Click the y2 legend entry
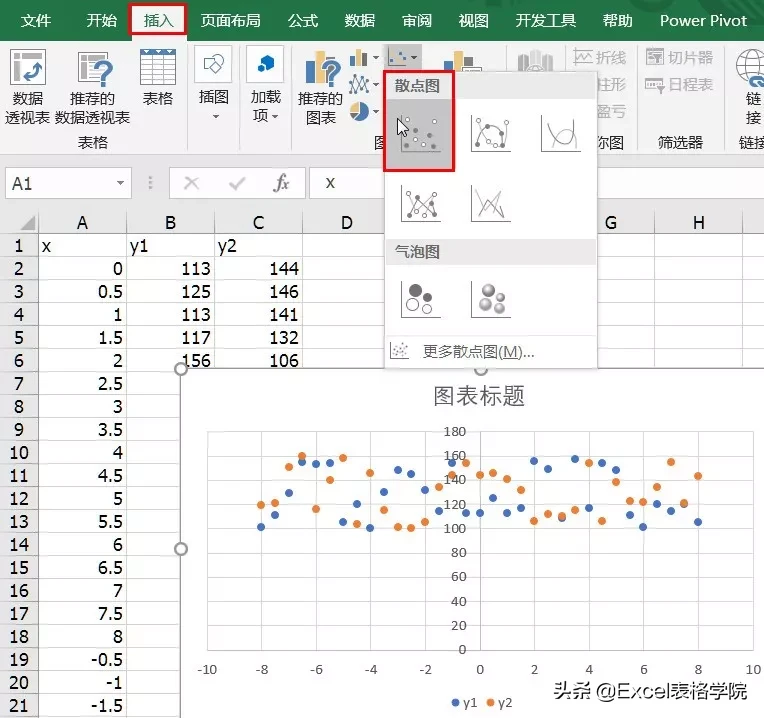Viewport: 764px width, 718px height. coord(499,703)
